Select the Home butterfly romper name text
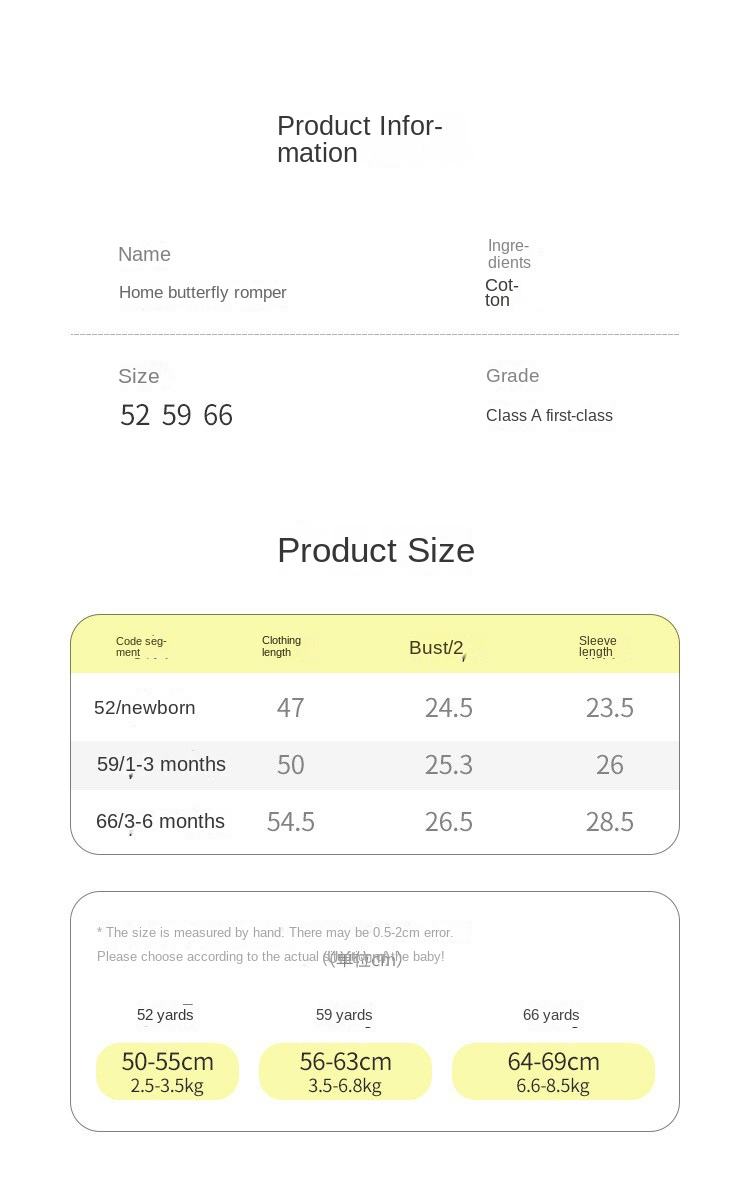The image size is (750, 1181). [x=203, y=292]
